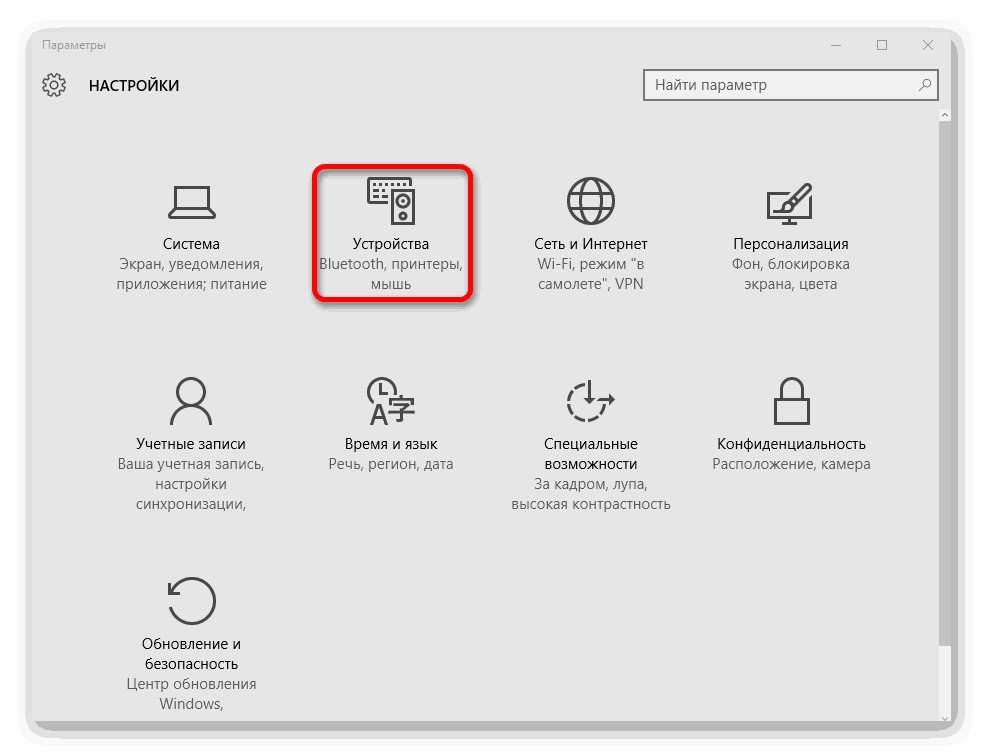The width and height of the screenshot is (983, 753).
Task: Click the vertical scrollbar thumb
Action: pyautogui.click(x=945, y=383)
